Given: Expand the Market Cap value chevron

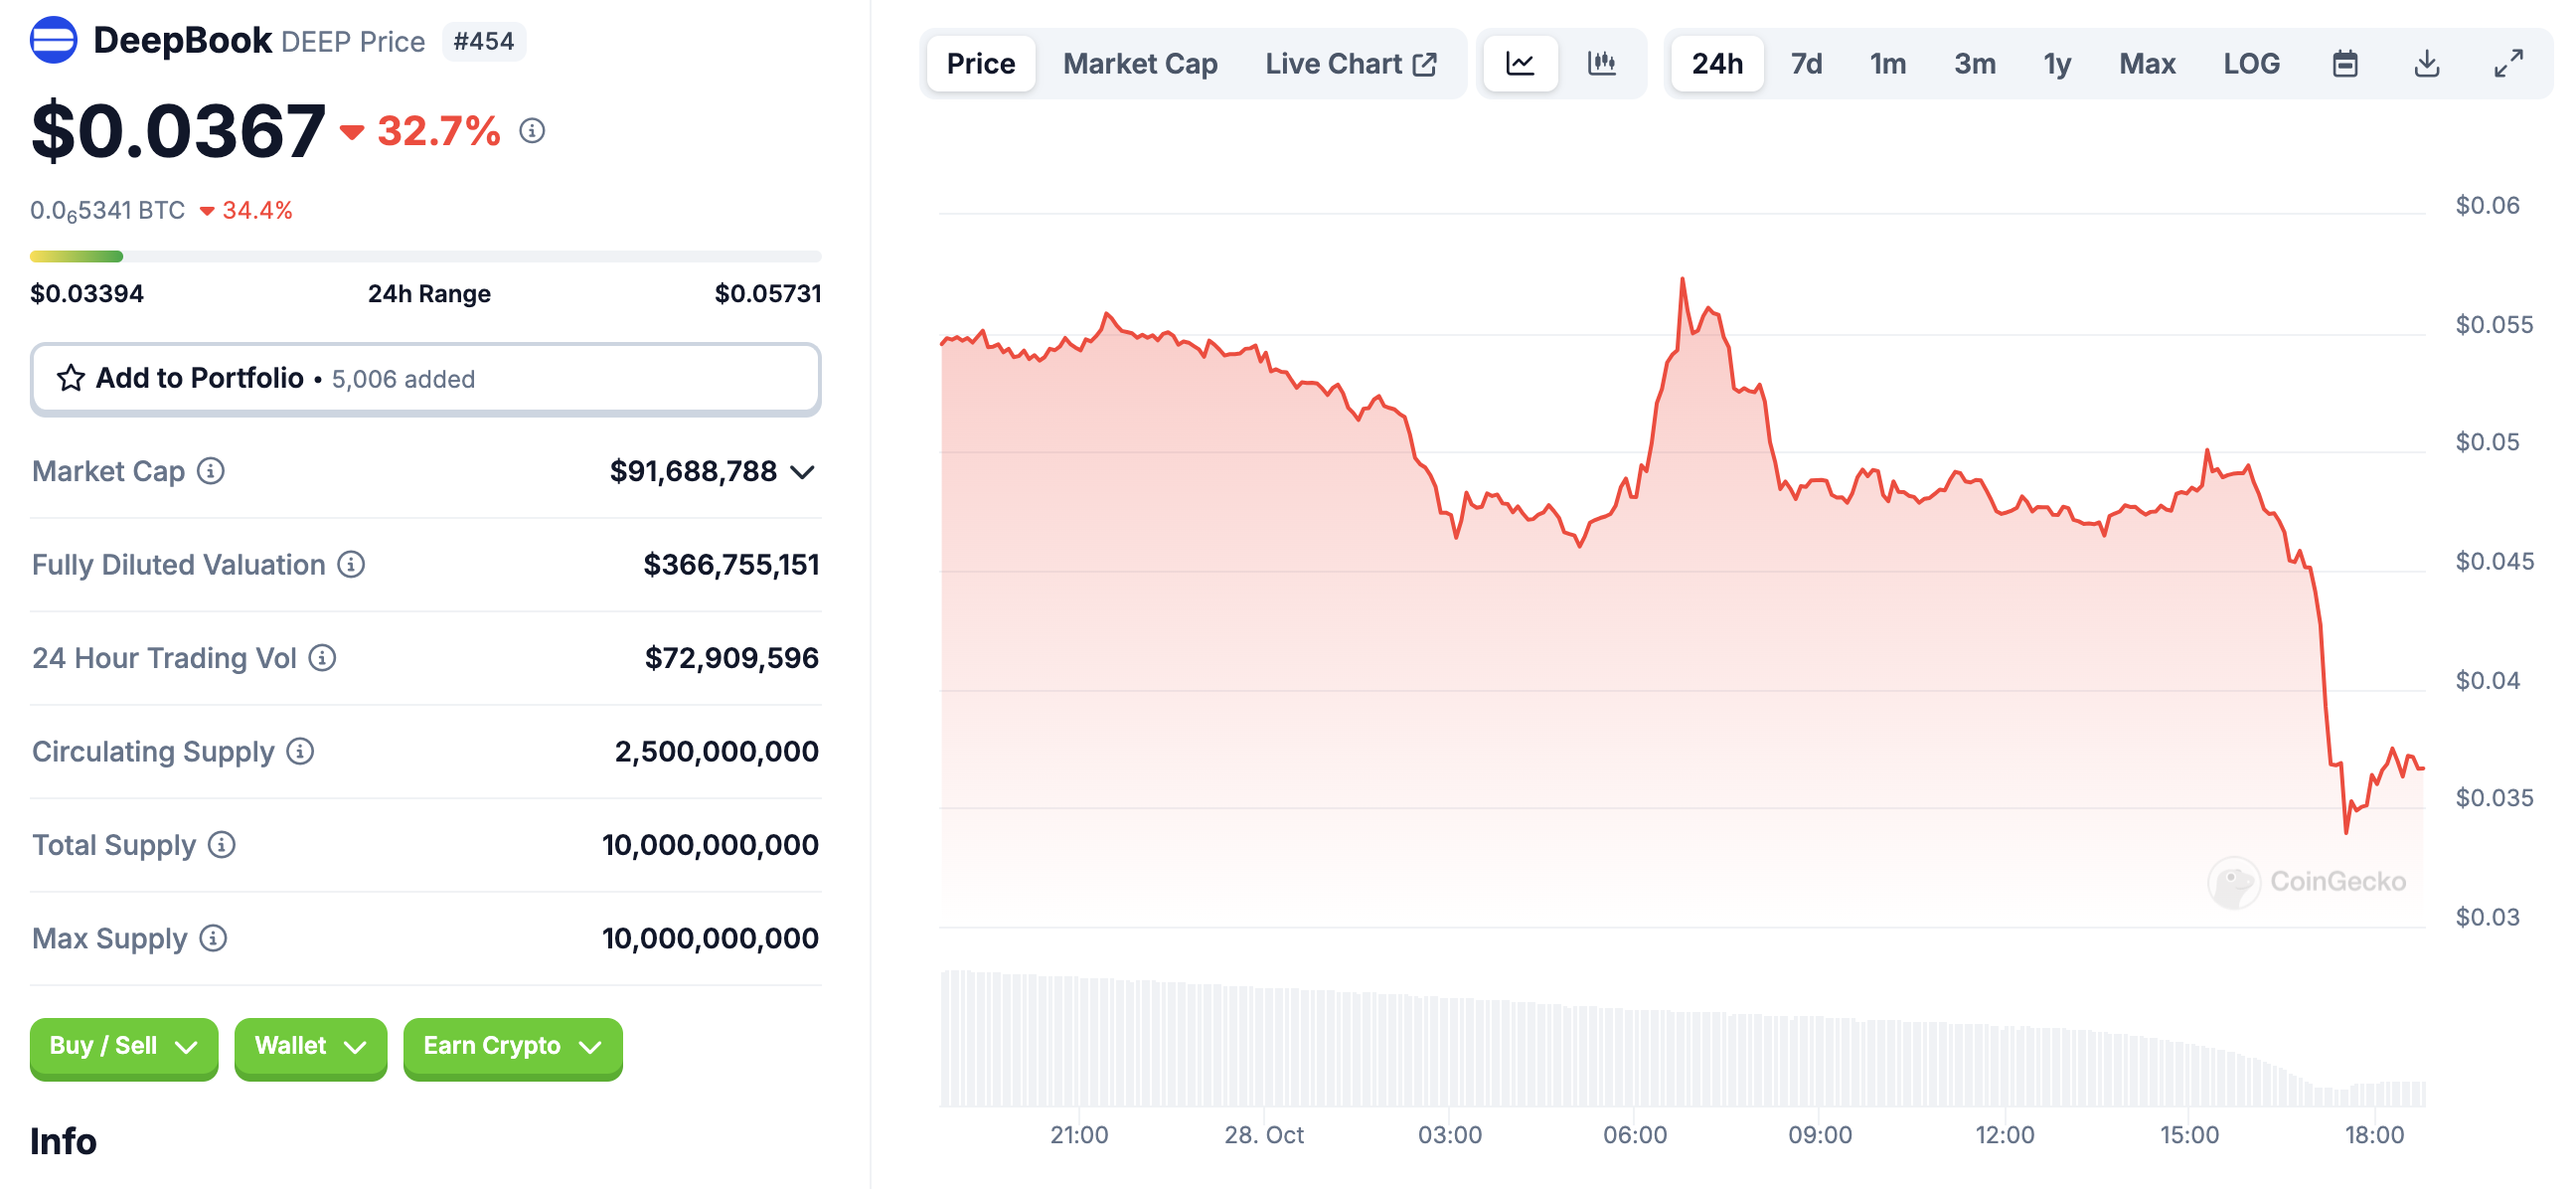Looking at the screenshot, I should pos(802,472).
